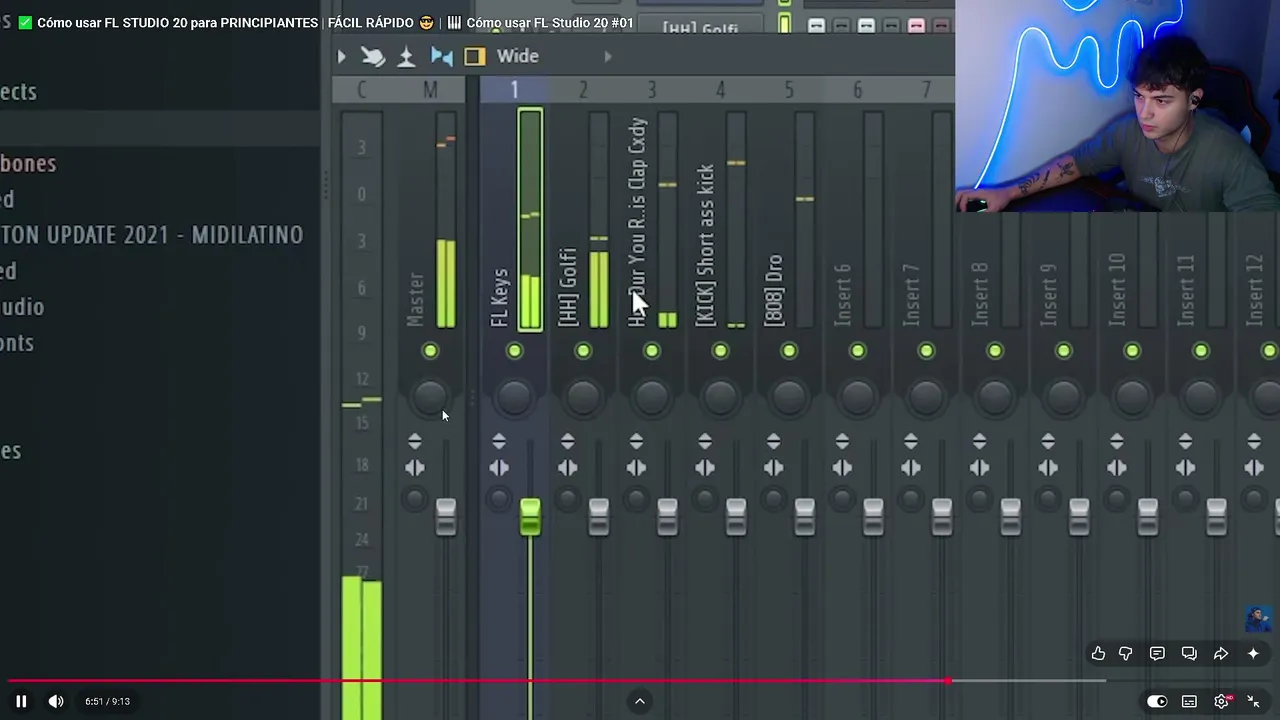The width and height of the screenshot is (1280, 720).
Task: Click the Master pan knob
Action: [430, 398]
